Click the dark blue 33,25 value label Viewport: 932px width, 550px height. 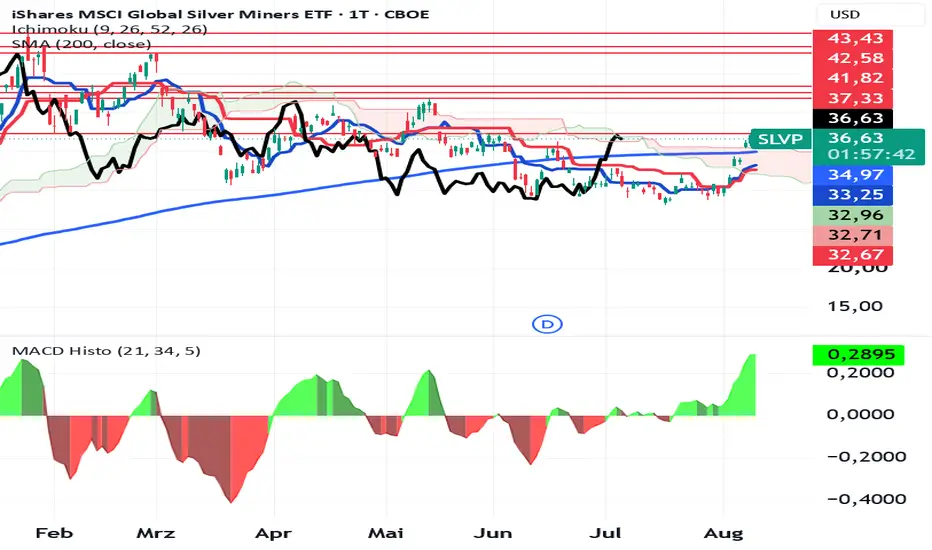tap(852, 195)
